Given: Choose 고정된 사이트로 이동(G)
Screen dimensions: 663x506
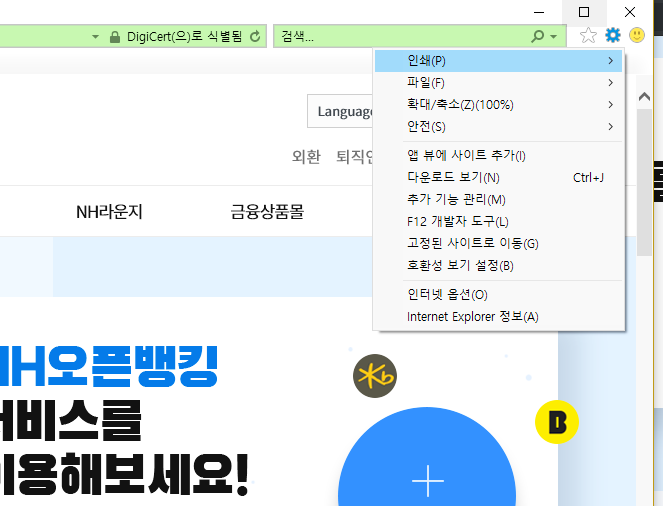Looking at the screenshot, I should coord(499,243).
